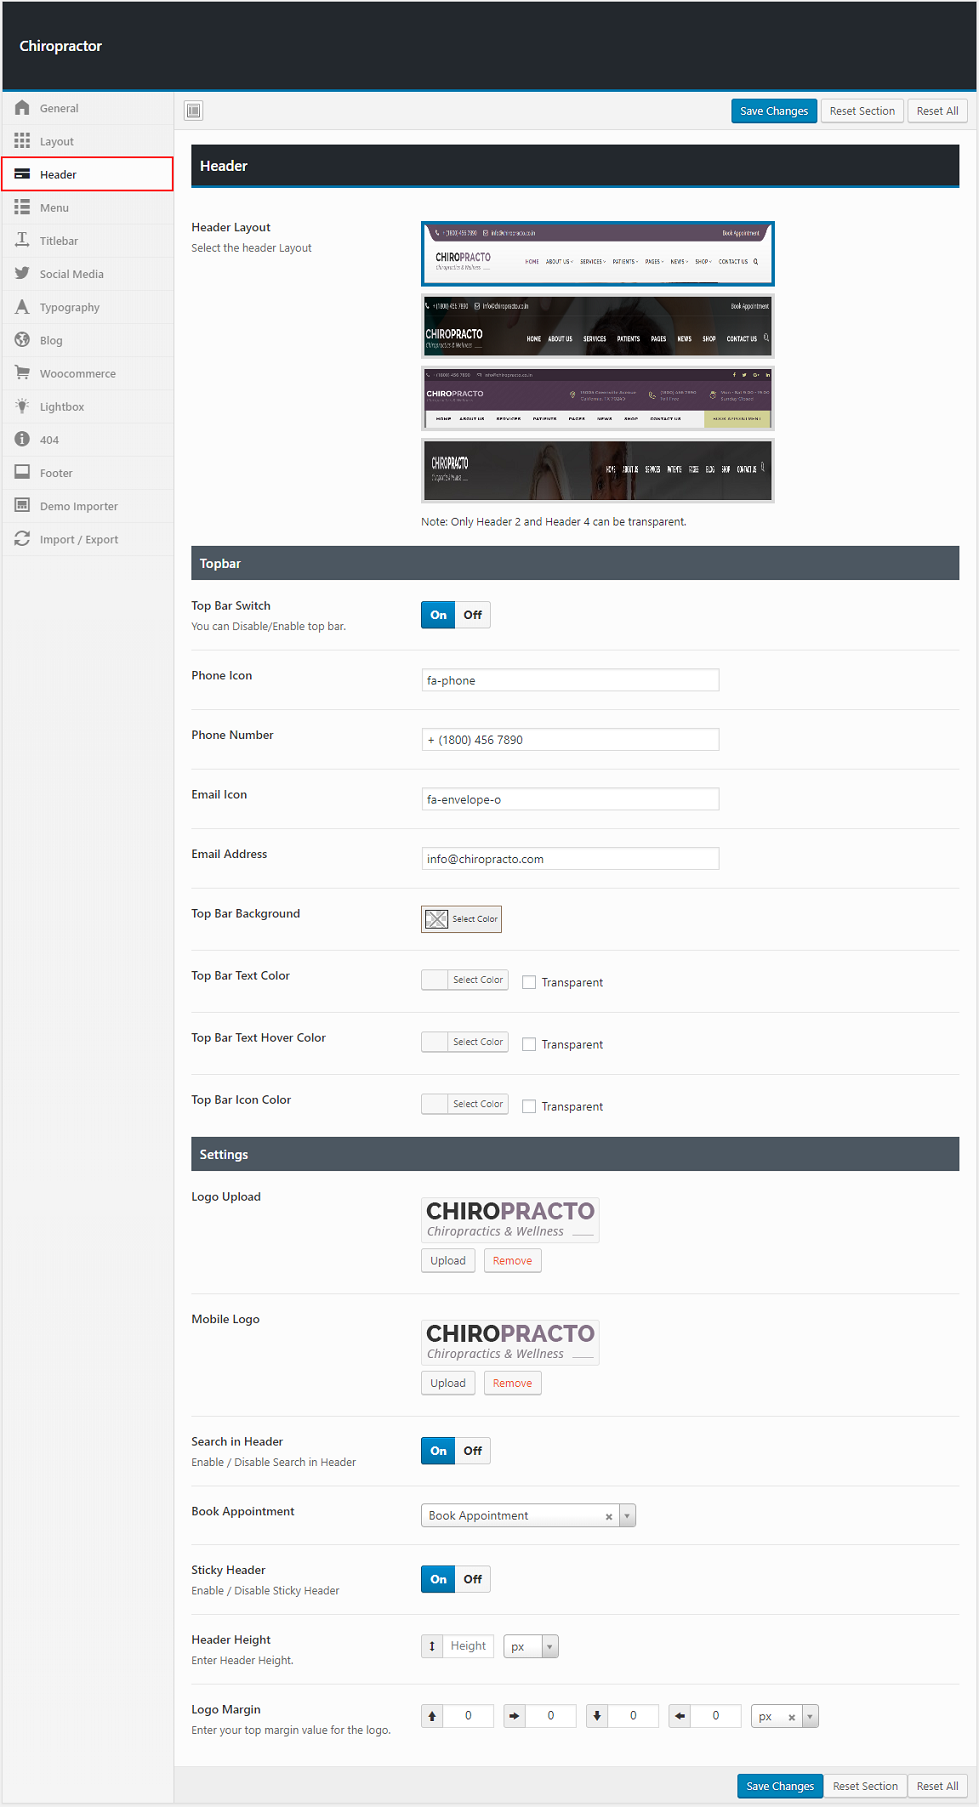
Task: Open the Book Appointment dropdown
Action: (x=627, y=1516)
